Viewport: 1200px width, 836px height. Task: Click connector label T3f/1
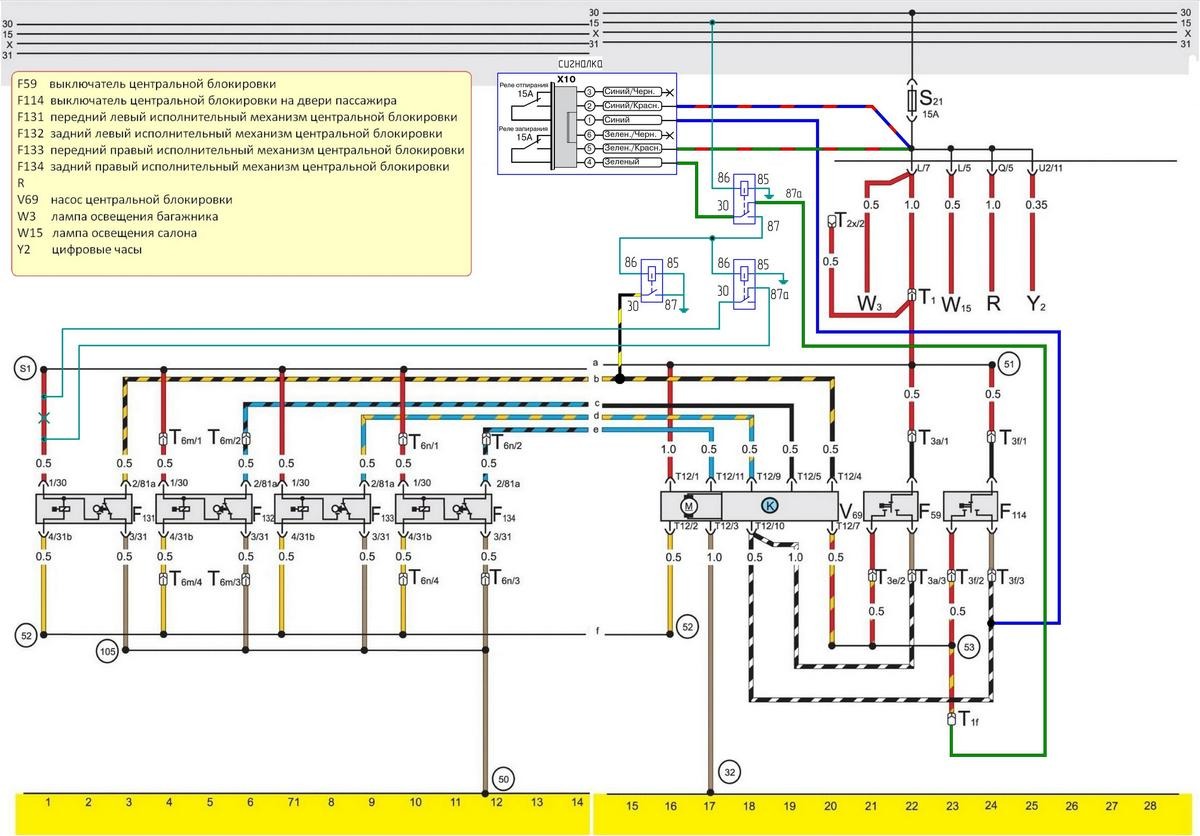(x=1016, y=436)
